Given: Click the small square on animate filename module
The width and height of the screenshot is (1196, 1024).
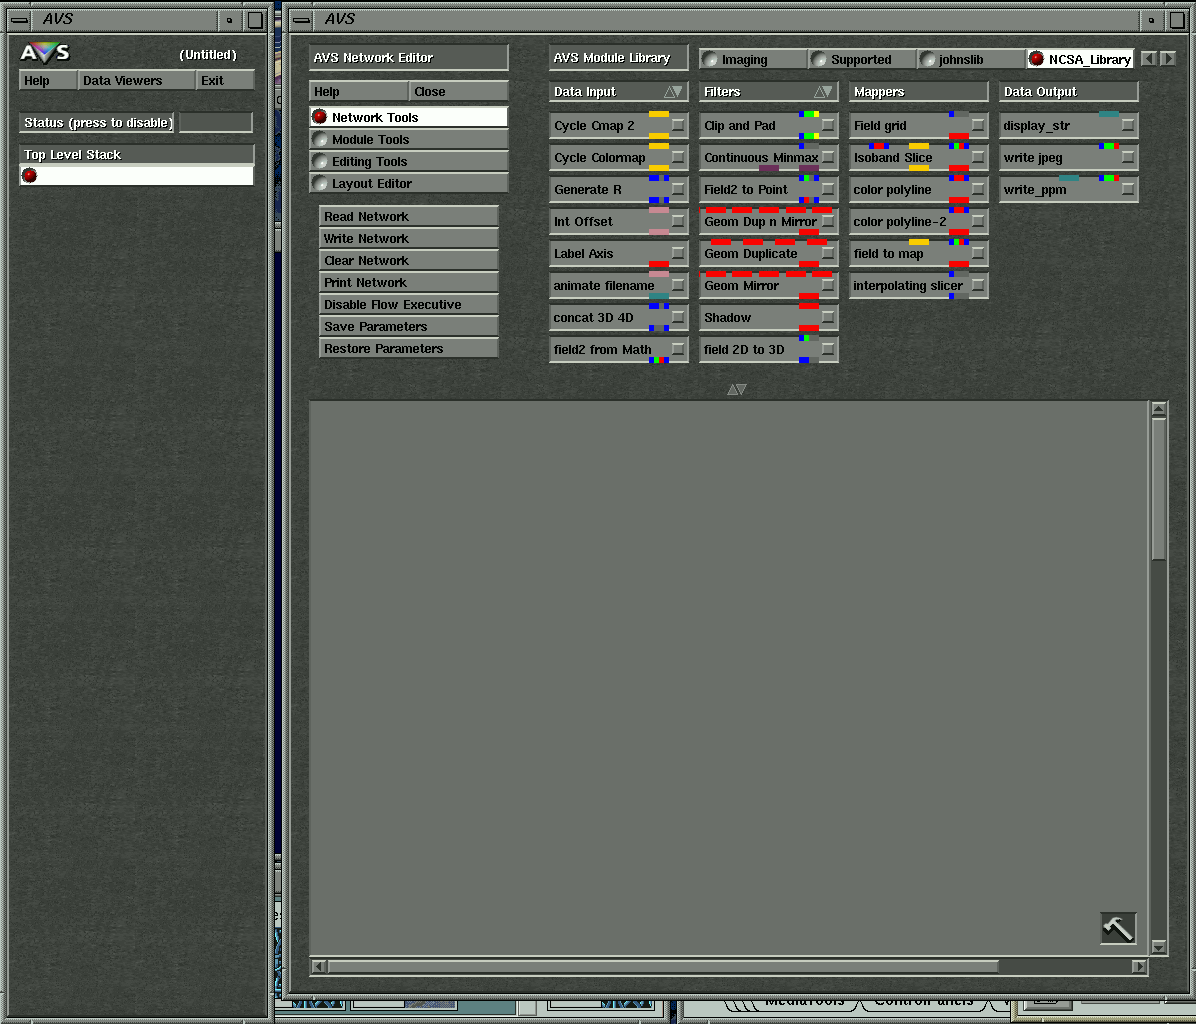Looking at the screenshot, I should click(x=677, y=285).
